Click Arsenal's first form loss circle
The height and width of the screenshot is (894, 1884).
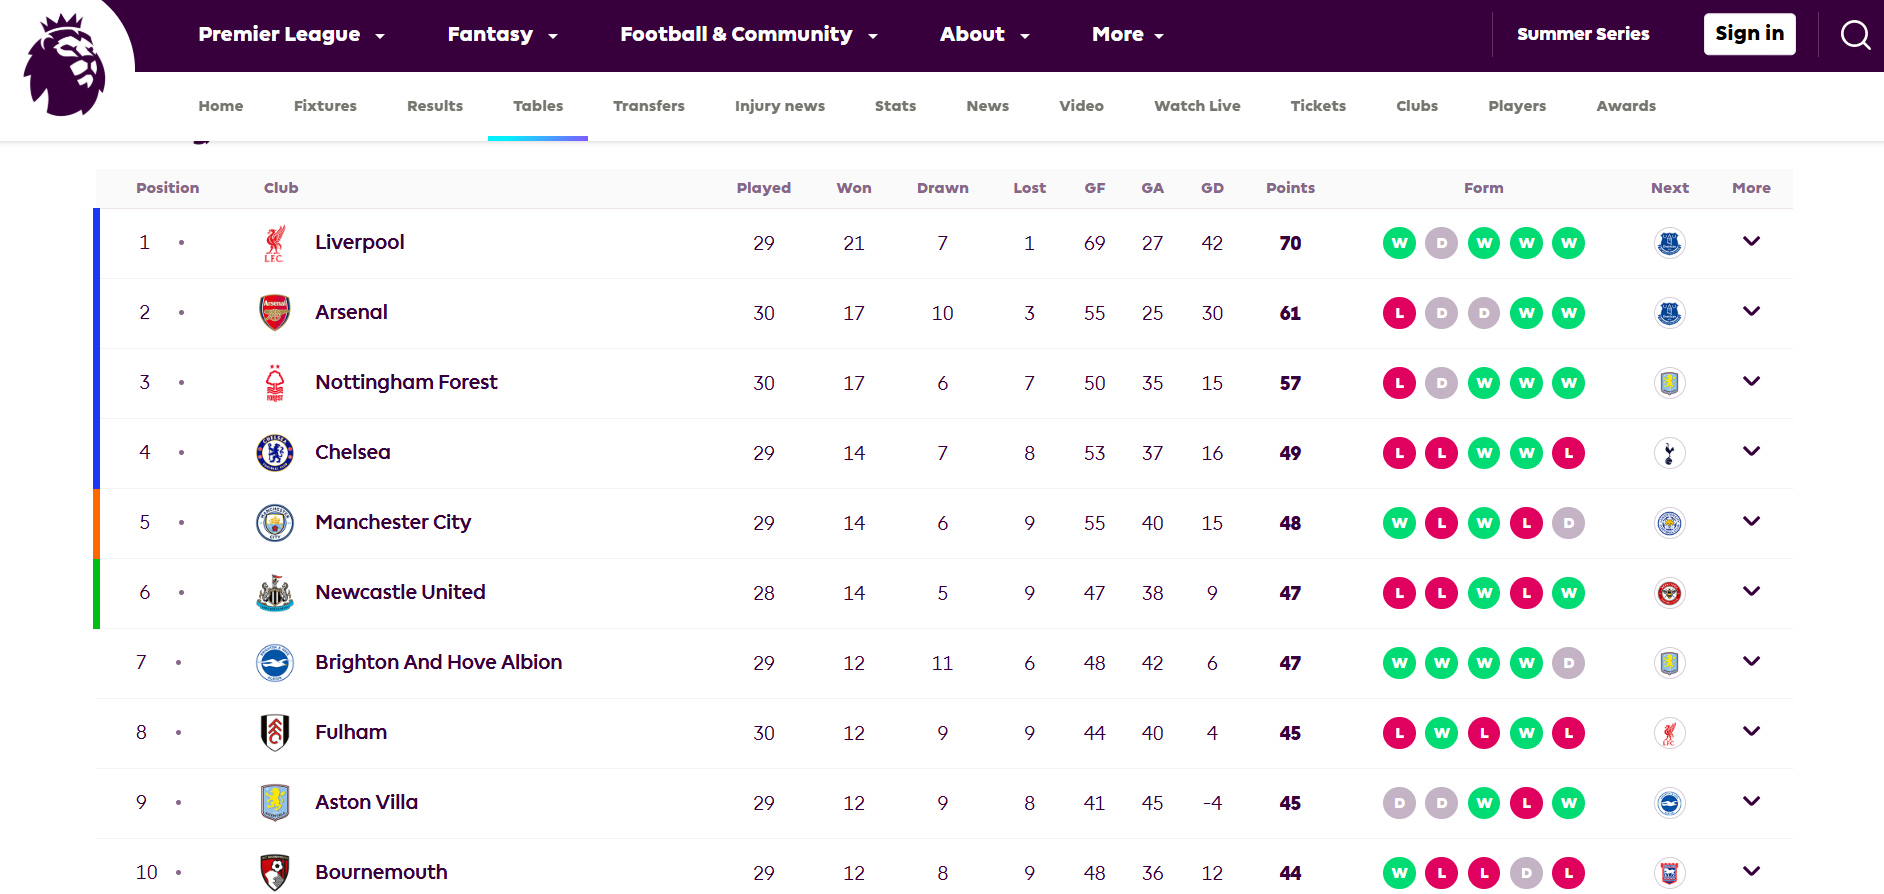(x=1399, y=313)
